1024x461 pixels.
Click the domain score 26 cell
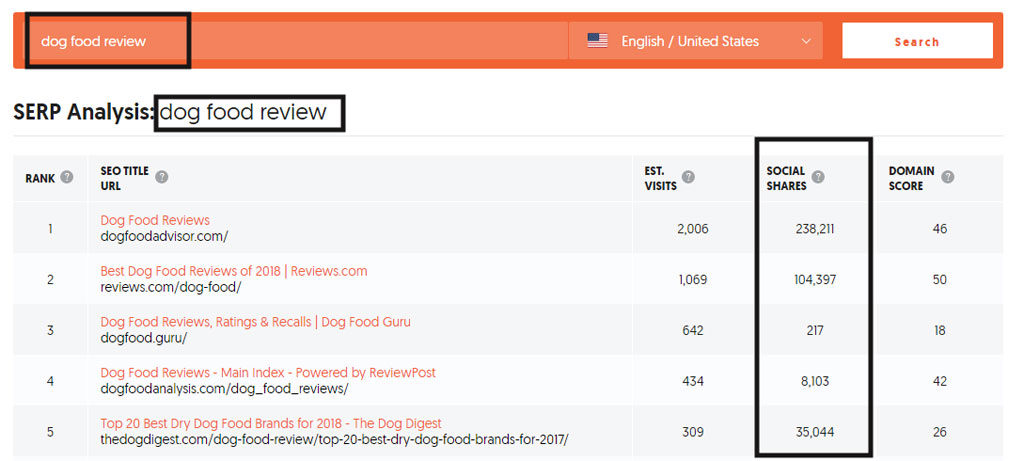click(x=940, y=432)
